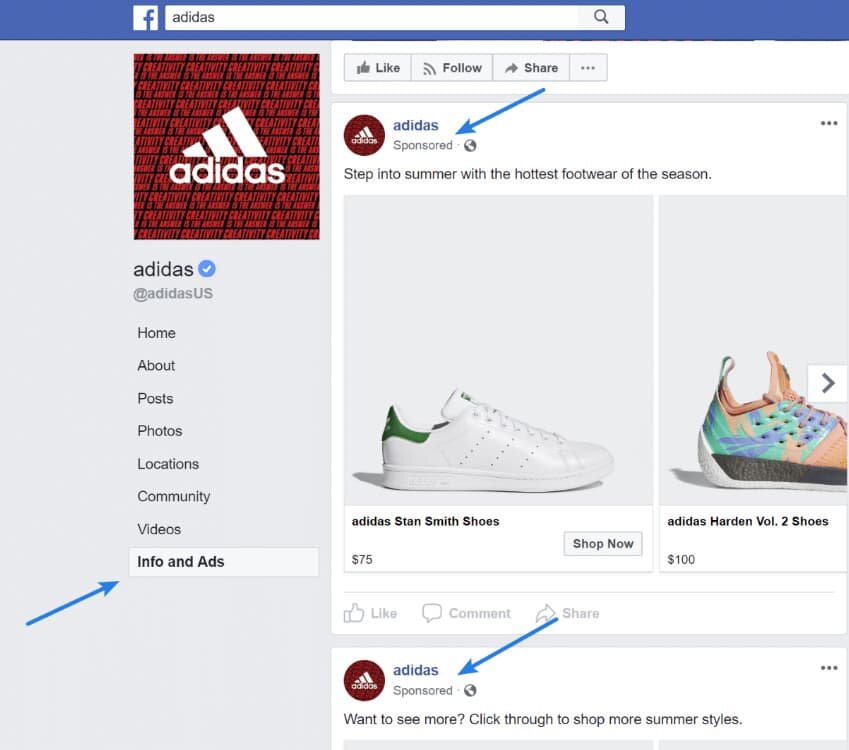Click the $75 price text
Screen dimensions: 849x750
[362, 559]
